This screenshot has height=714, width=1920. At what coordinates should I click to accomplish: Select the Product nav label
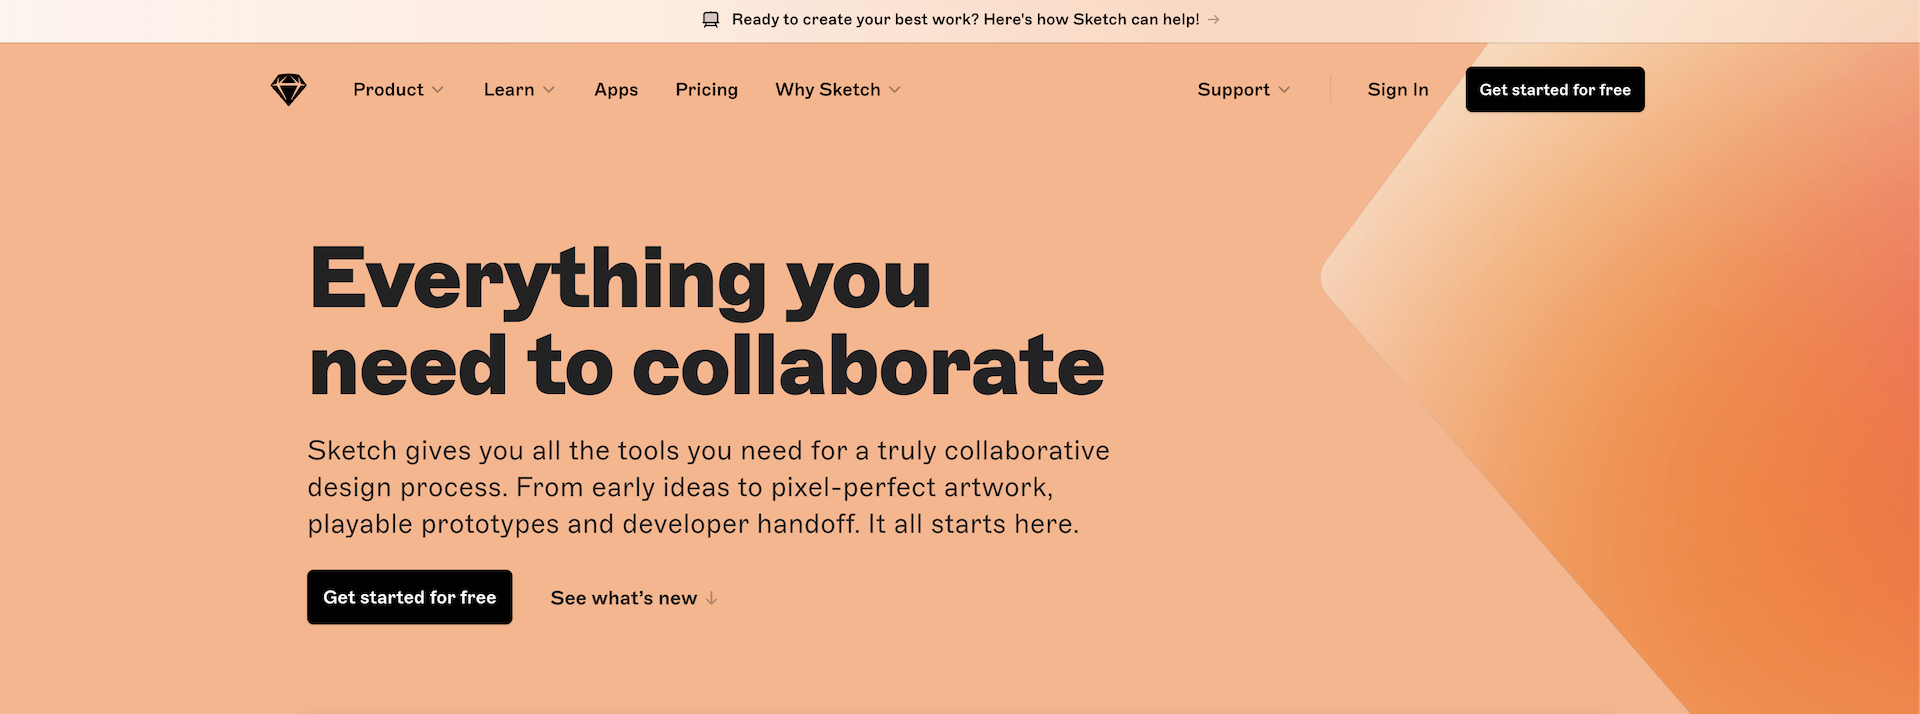tap(388, 90)
